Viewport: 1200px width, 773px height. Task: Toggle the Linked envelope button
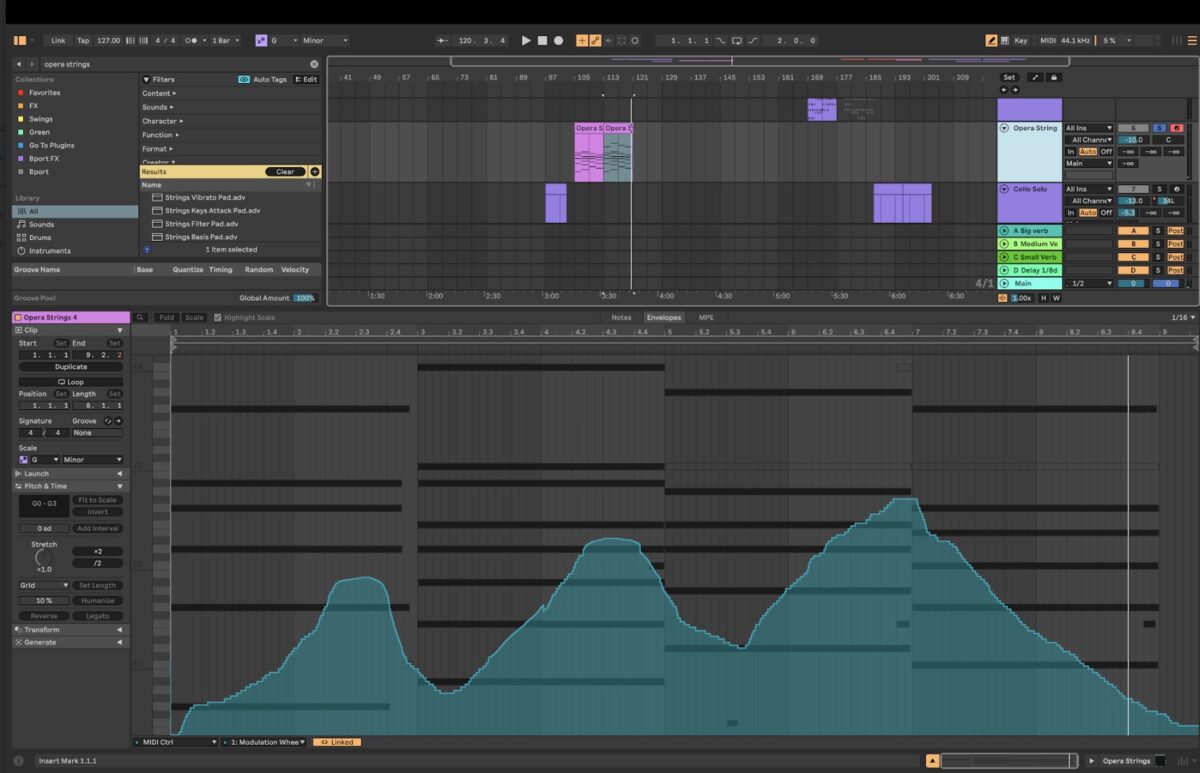click(x=337, y=742)
